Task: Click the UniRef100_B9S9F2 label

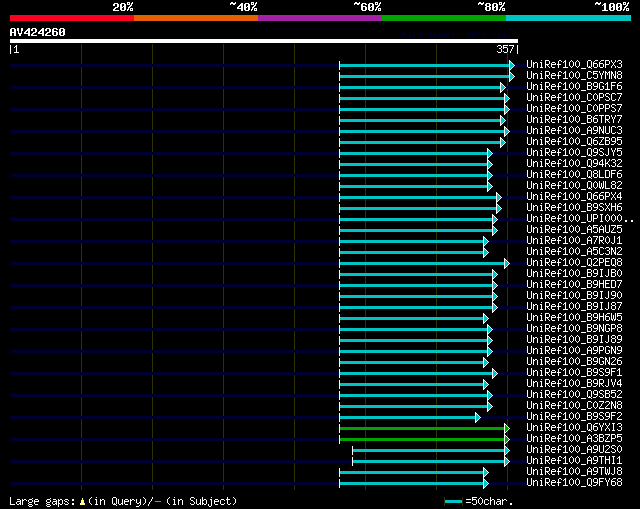Action: (x=574, y=417)
